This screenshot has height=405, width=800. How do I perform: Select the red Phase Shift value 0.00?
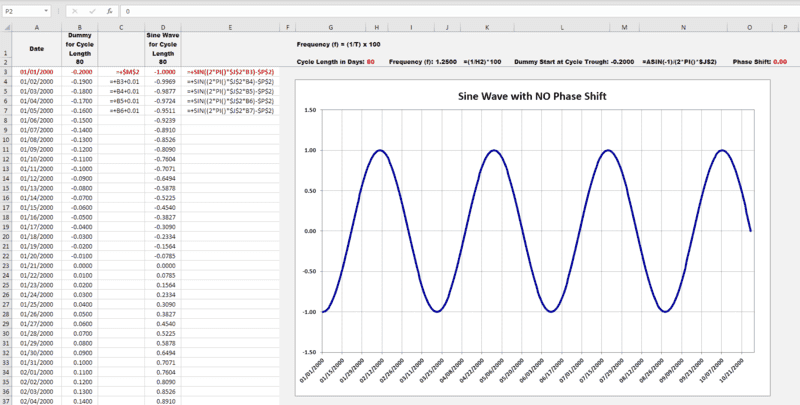(780, 62)
